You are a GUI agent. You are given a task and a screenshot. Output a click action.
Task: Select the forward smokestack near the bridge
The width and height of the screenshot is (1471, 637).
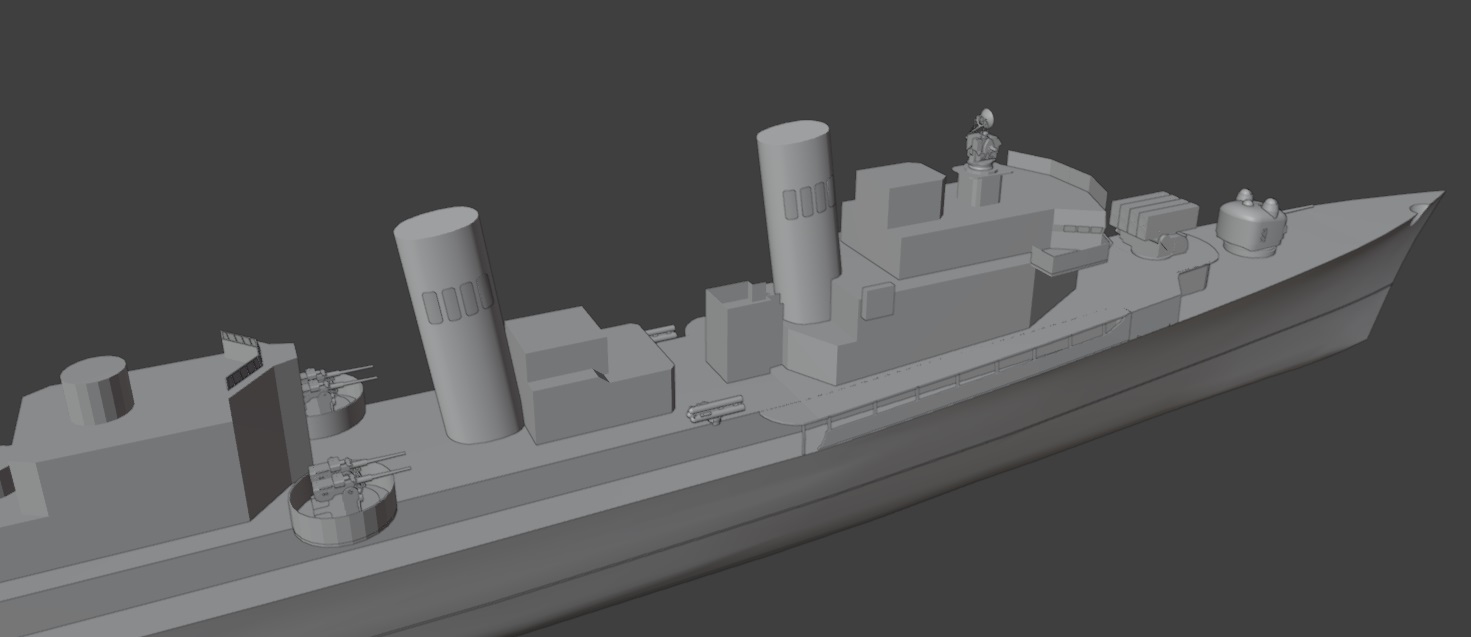coord(797,221)
